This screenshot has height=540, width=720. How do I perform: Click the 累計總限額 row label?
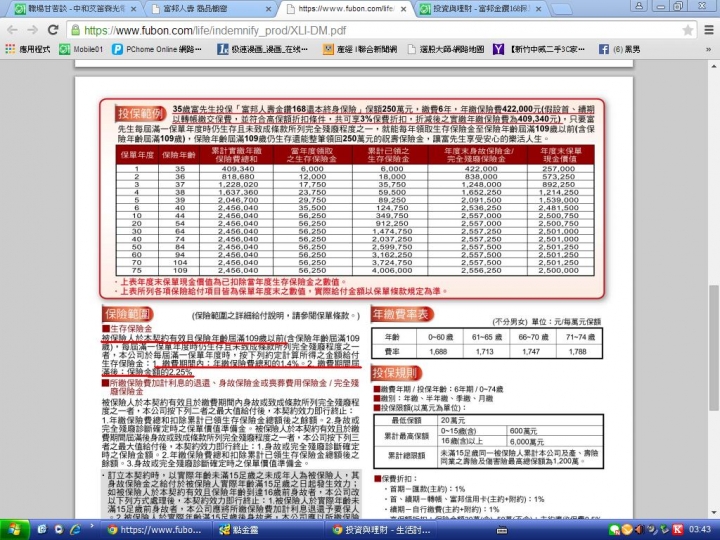[x=406, y=455]
